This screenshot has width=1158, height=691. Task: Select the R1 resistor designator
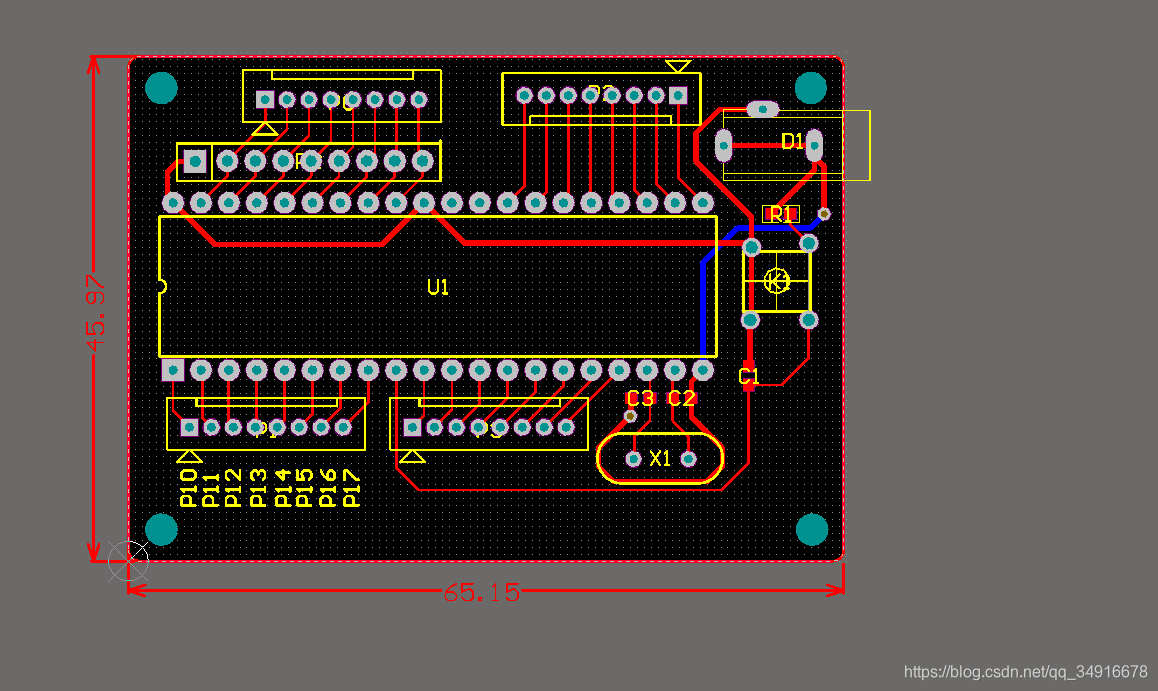click(781, 215)
